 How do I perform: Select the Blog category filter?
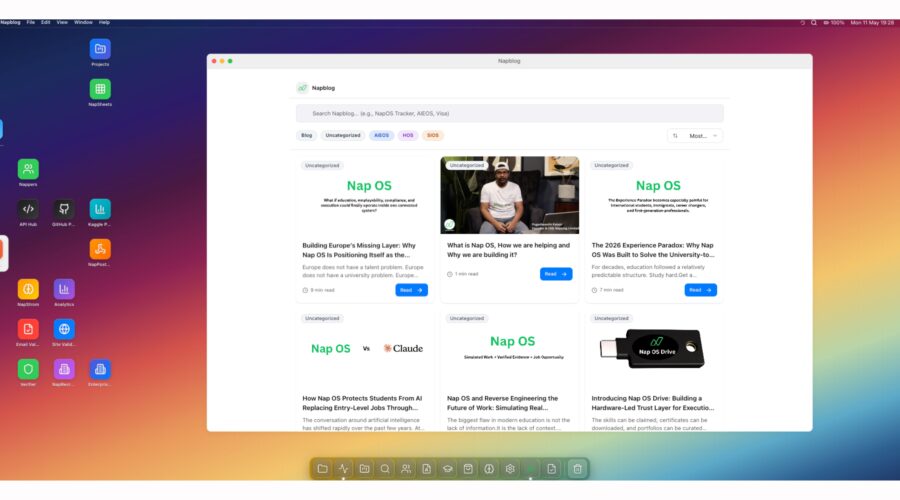307,135
